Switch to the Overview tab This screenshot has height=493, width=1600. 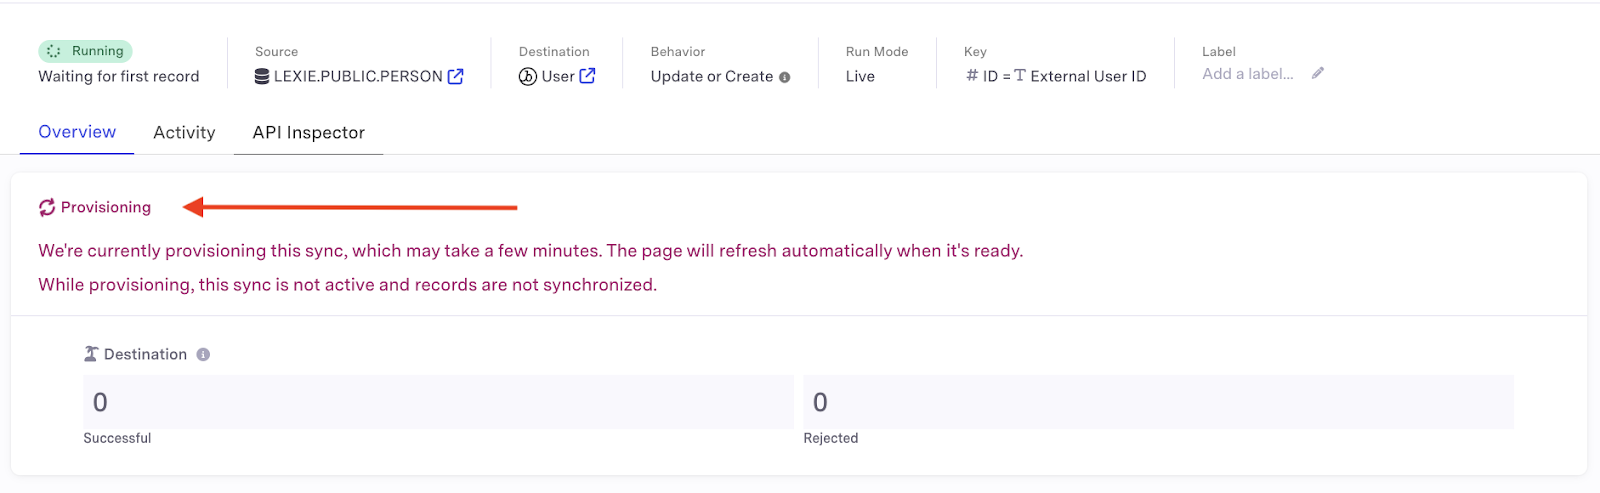(x=77, y=132)
